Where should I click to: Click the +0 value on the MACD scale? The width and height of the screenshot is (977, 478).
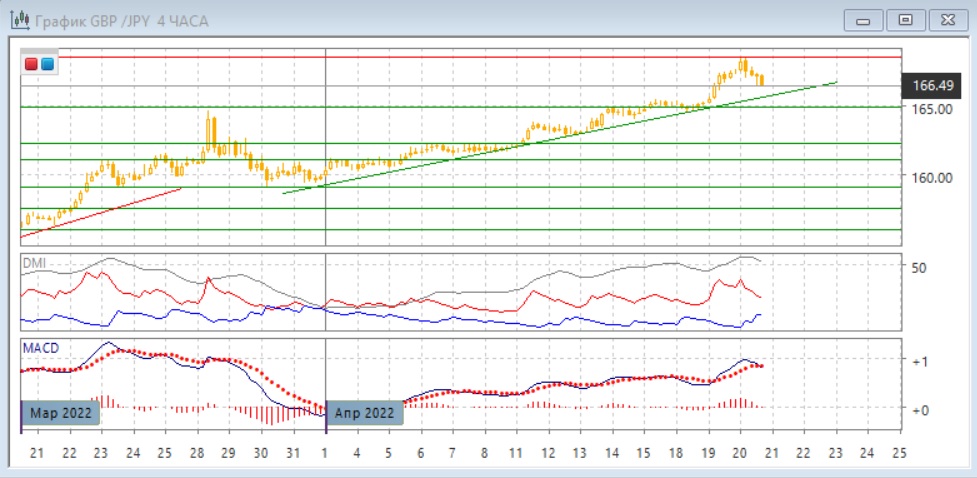920,410
